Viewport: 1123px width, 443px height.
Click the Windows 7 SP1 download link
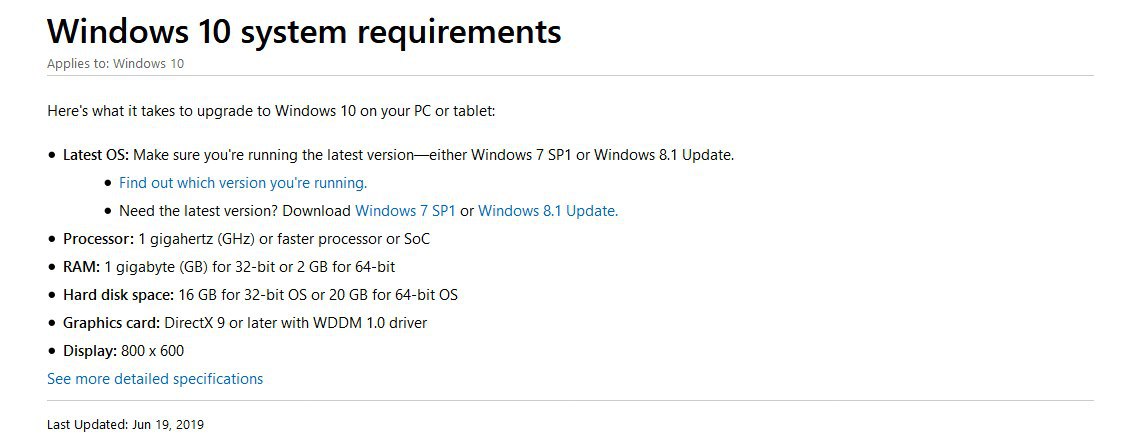pyautogui.click(x=405, y=211)
